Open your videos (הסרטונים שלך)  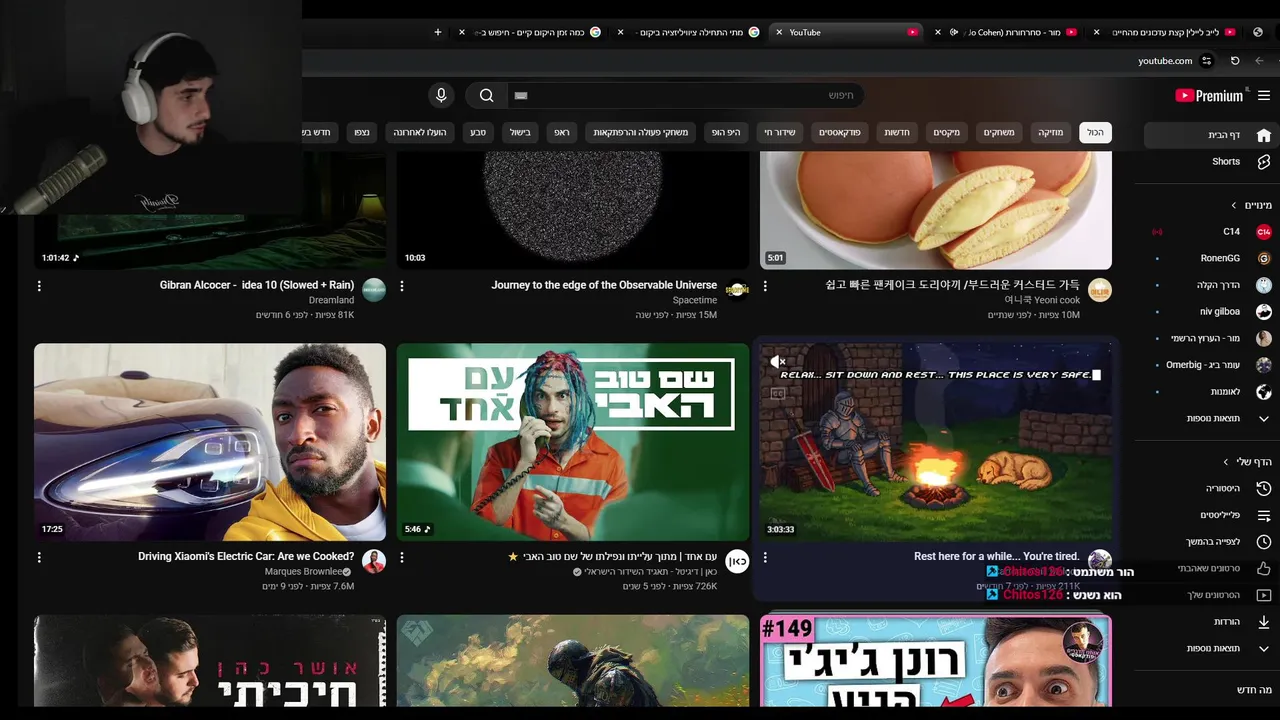point(1211,595)
